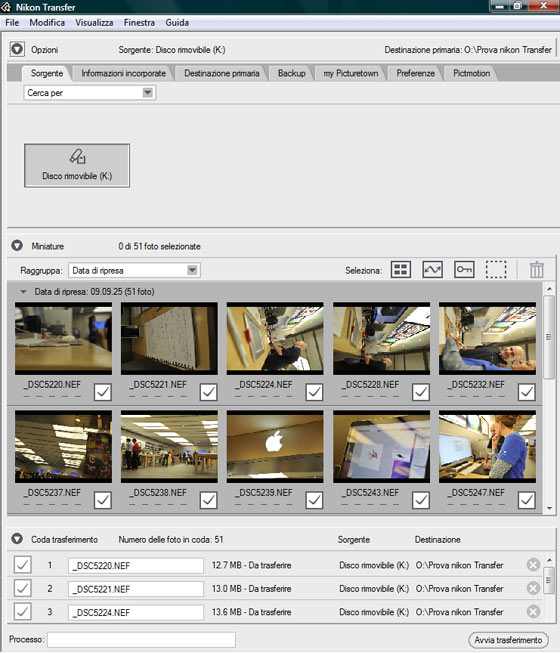Click the select marked images icon
The height and width of the screenshot is (653, 560).
tap(432, 269)
